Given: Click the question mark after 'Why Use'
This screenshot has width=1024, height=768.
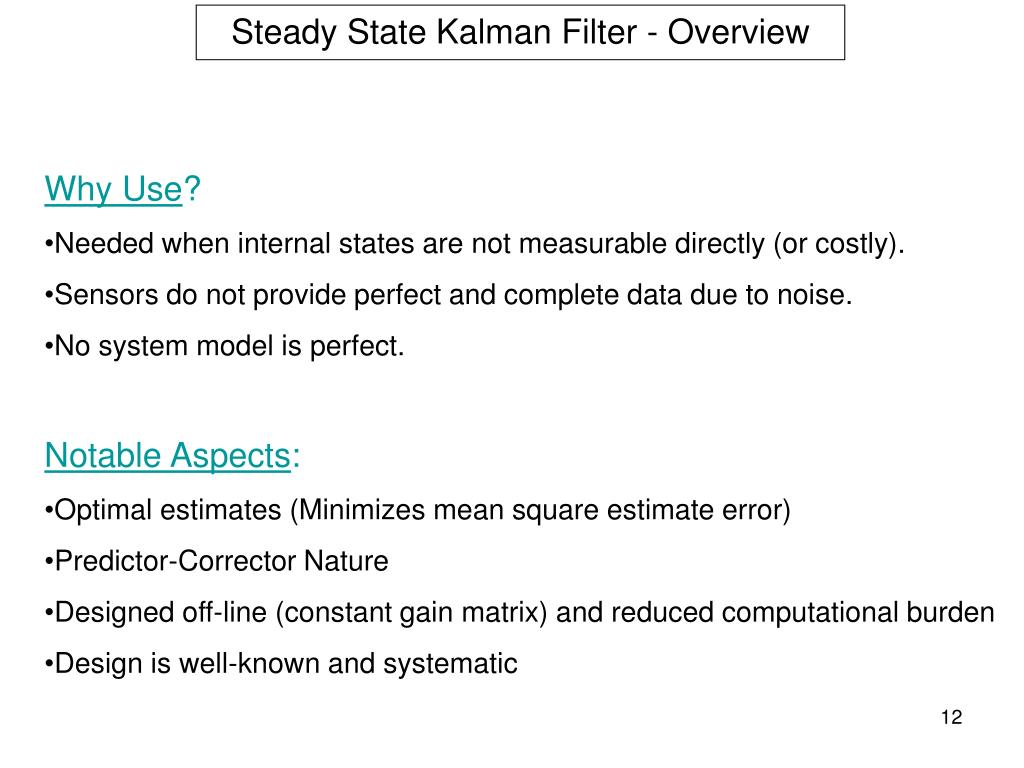Looking at the screenshot, I should click(x=192, y=189).
